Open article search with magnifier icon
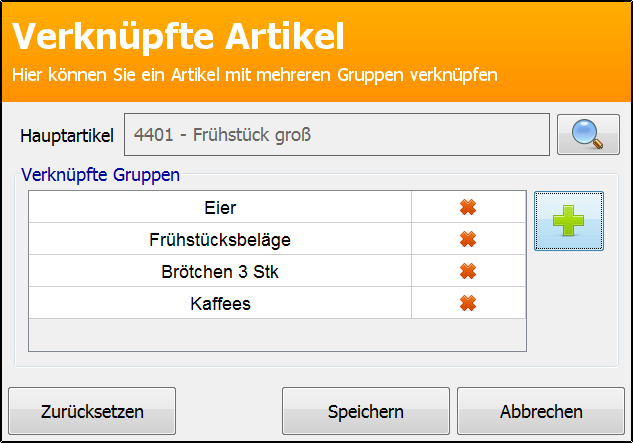Image resolution: width=633 pixels, height=443 pixels. coord(588,134)
